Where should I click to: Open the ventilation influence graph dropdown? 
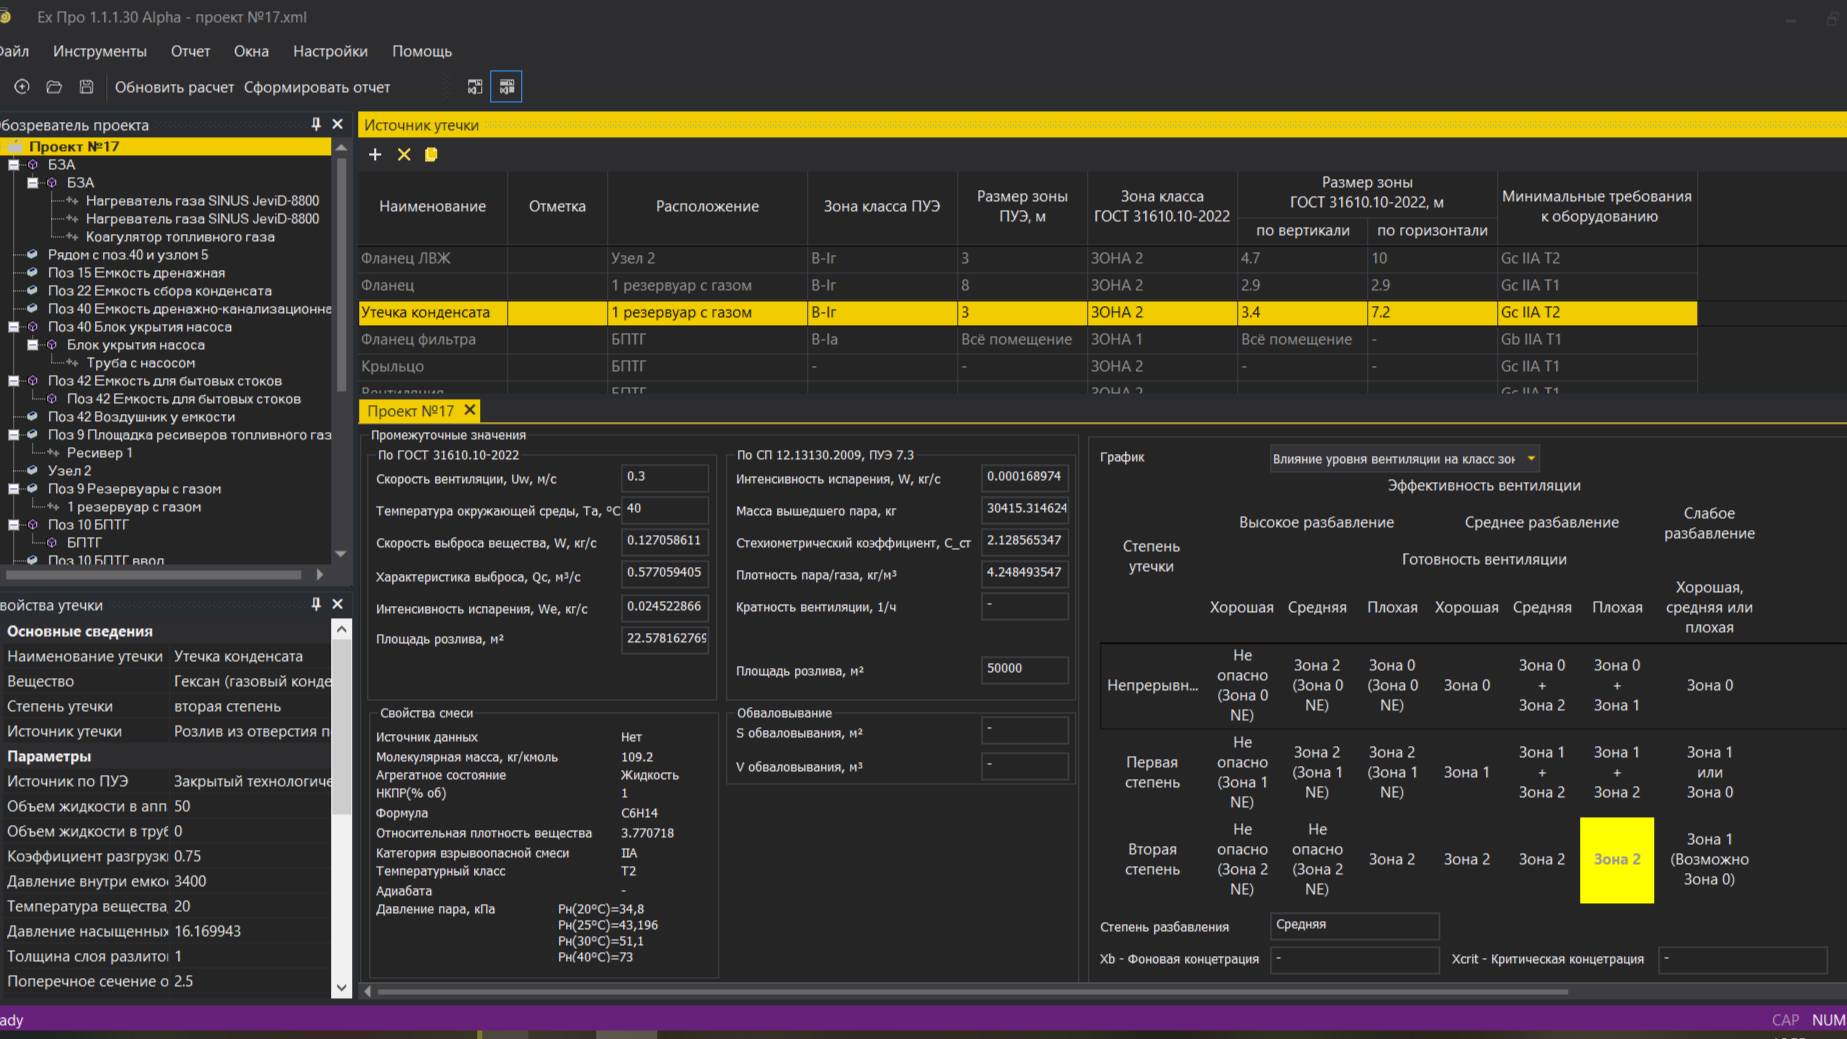pyautogui.click(x=1530, y=458)
